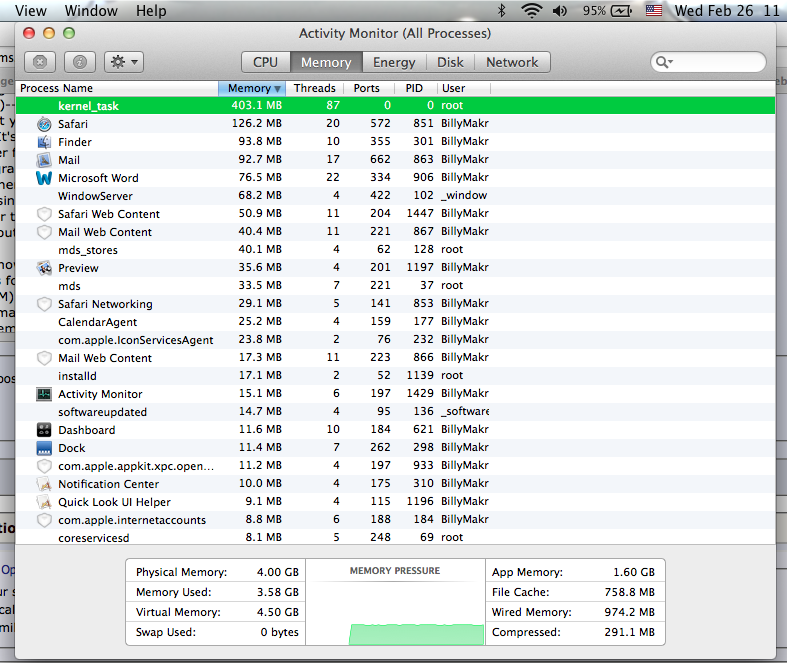Sort by Threads column header
The image size is (787, 663).
click(315, 88)
